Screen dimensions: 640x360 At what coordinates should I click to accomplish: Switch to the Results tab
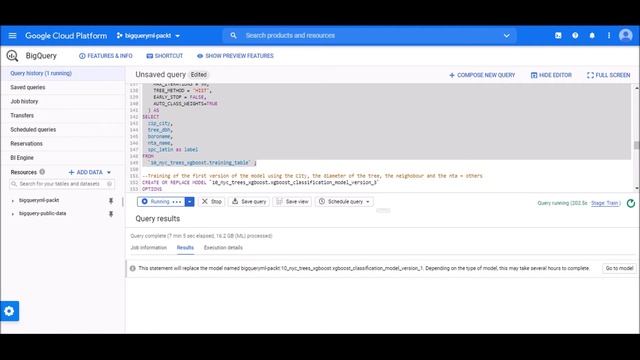(x=185, y=248)
